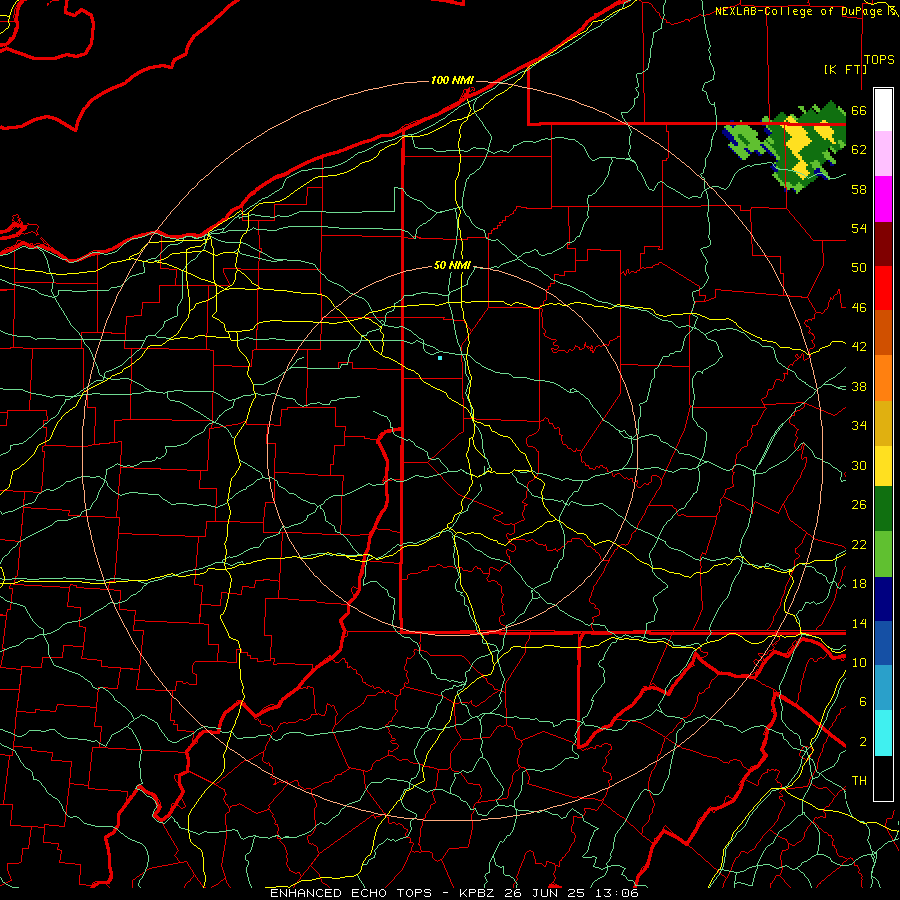Click the gold legend swatch
The height and width of the screenshot is (900, 900).
click(x=883, y=423)
